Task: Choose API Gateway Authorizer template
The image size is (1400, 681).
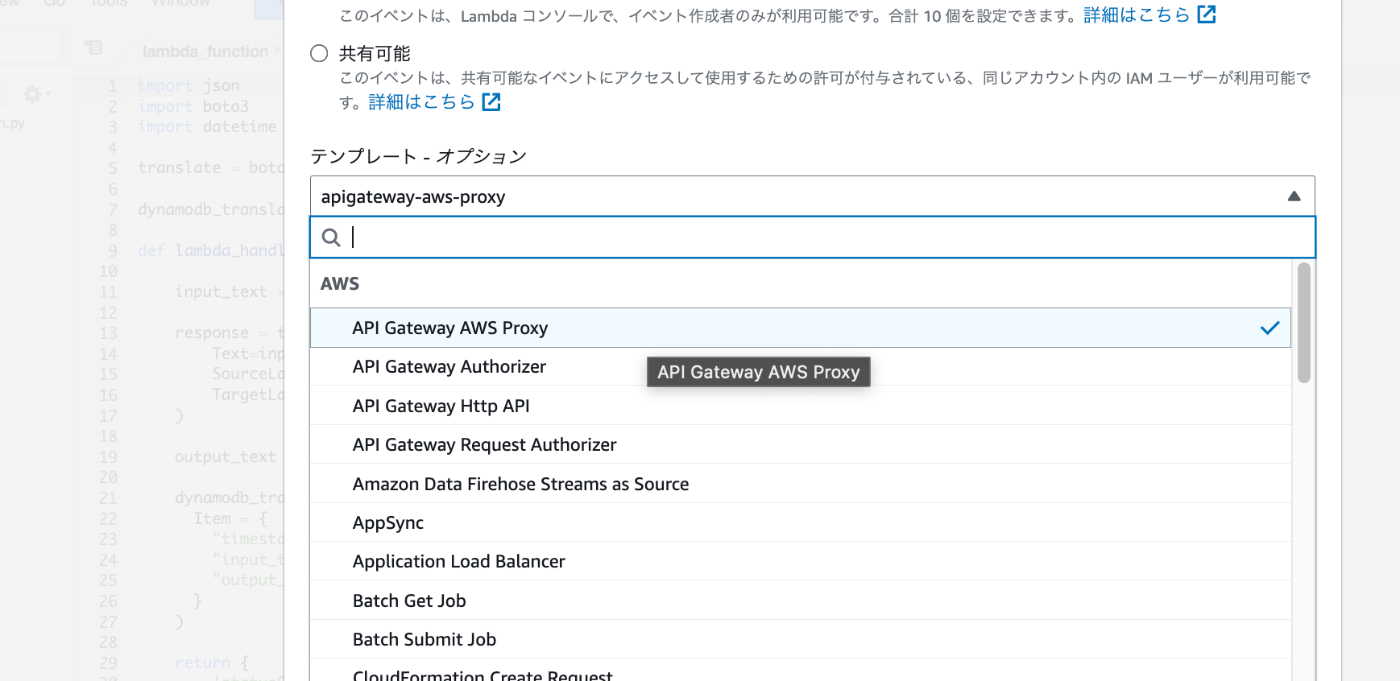Action: point(800,367)
